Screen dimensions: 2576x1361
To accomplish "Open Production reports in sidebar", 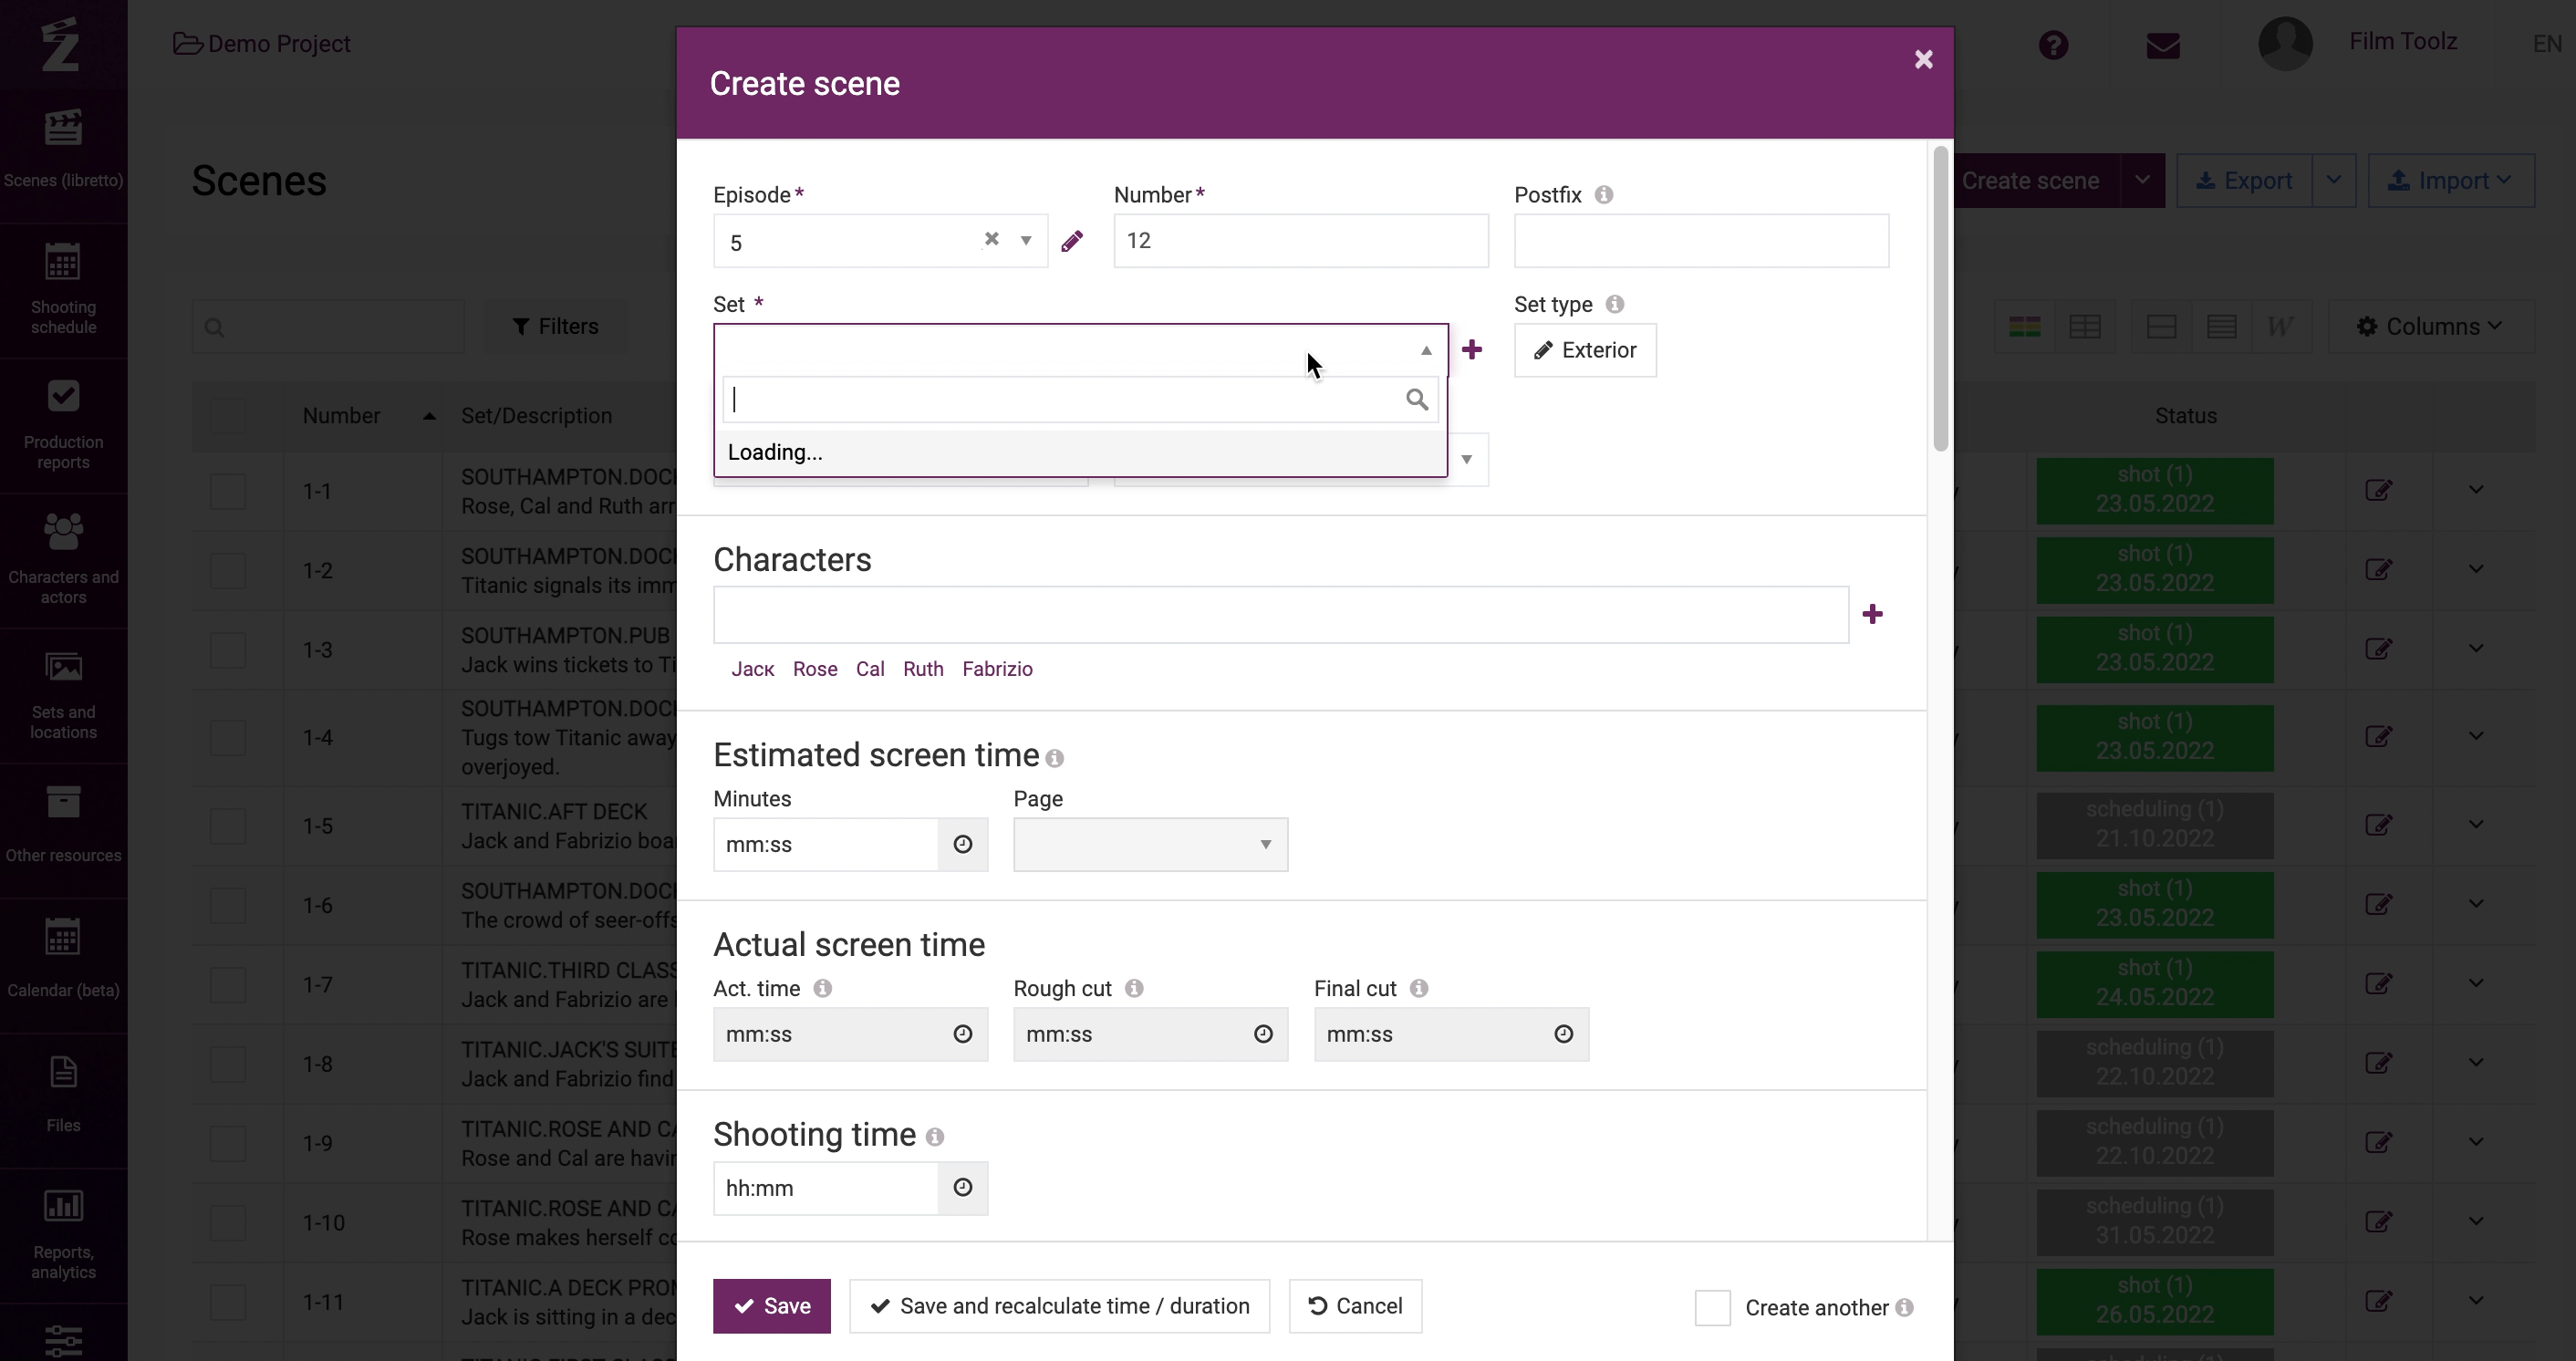I will 63,425.
